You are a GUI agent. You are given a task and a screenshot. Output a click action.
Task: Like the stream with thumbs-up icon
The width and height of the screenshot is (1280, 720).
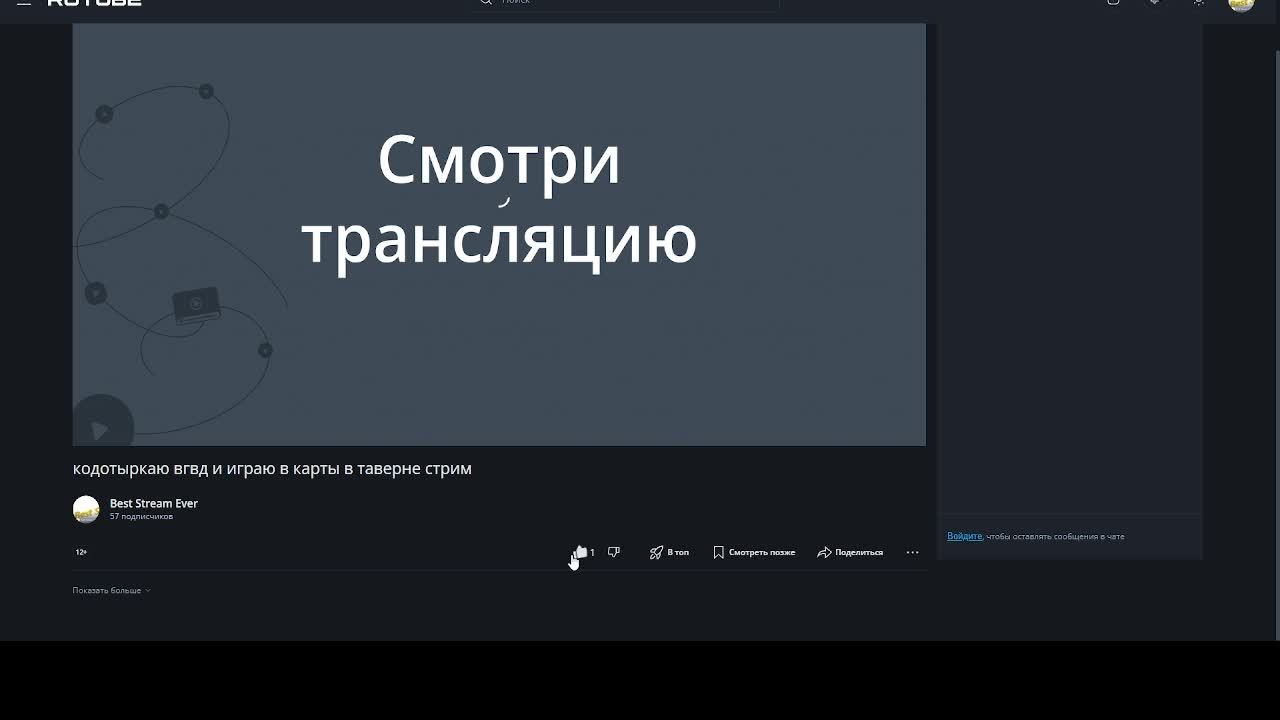coord(581,552)
